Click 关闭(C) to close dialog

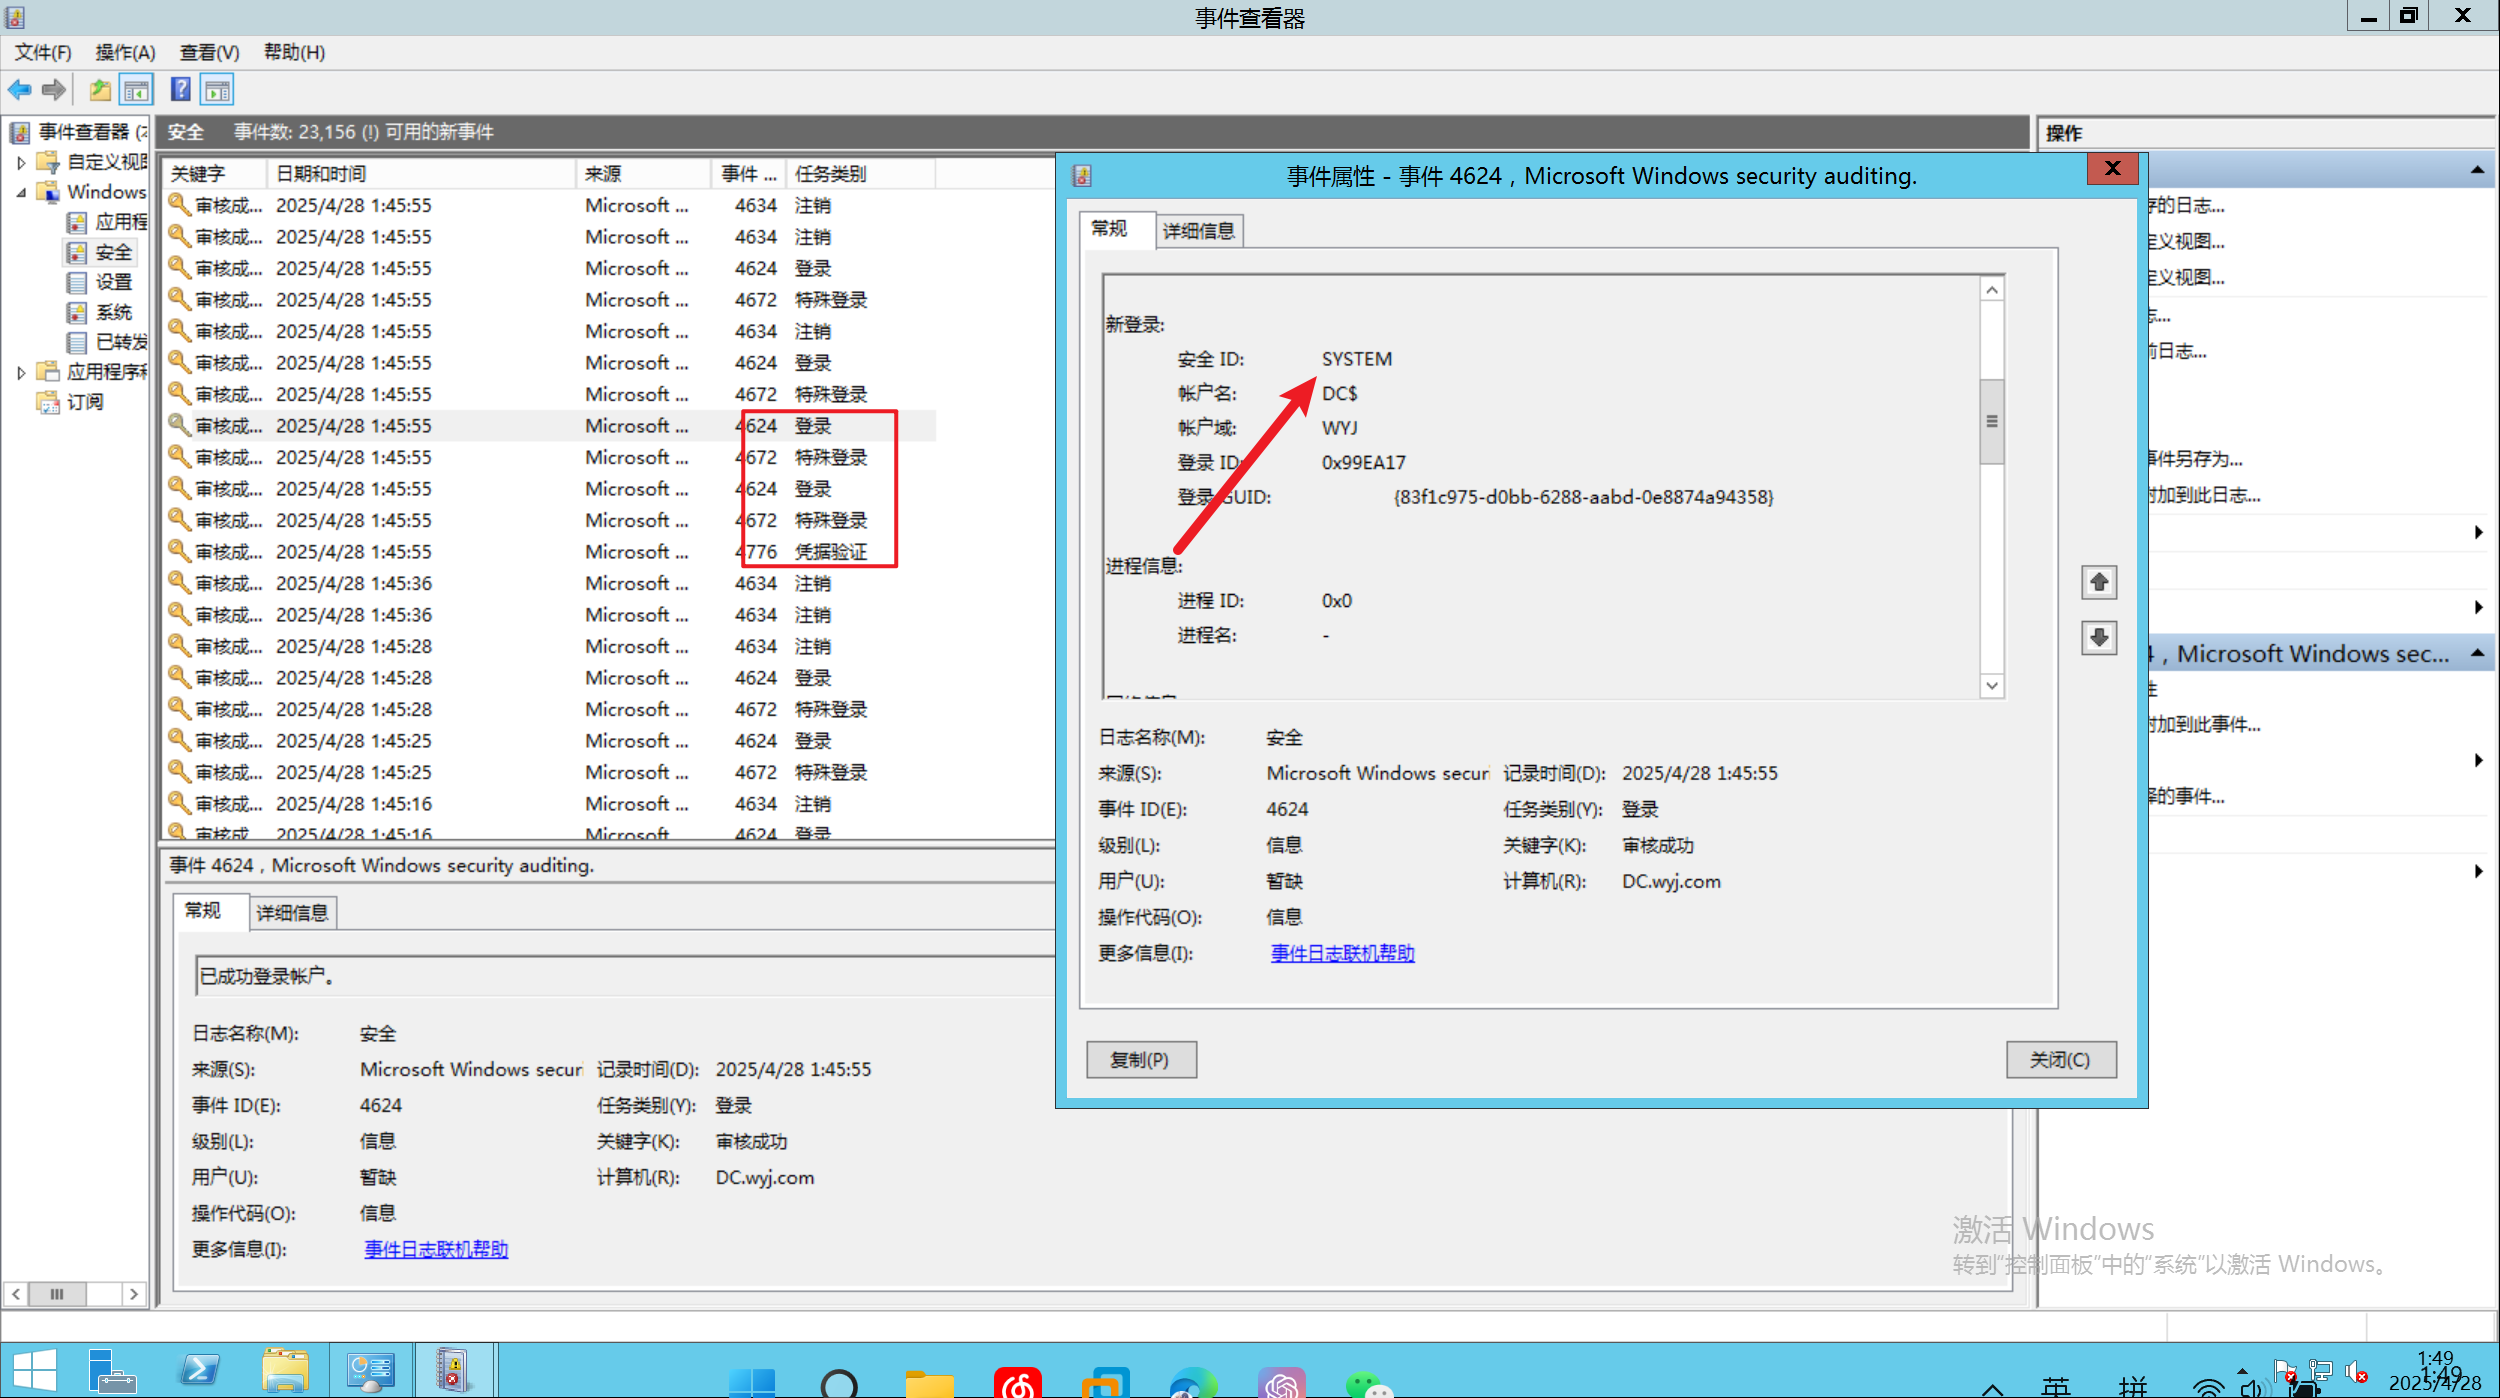(x=2060, y=1059)
